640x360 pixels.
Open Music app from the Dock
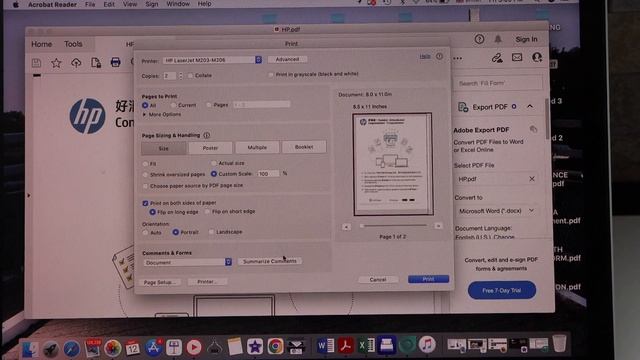[x=427, y=344]
